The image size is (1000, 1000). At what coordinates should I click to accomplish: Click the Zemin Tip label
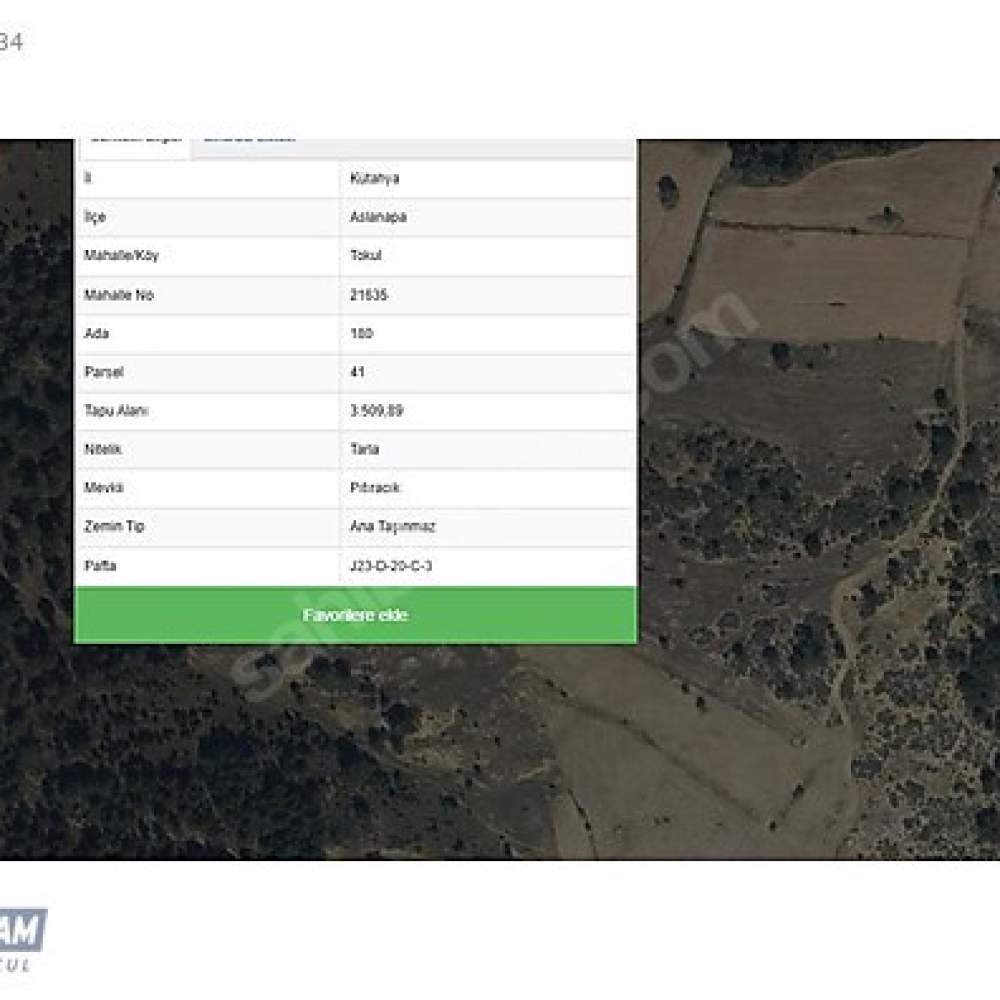tap(115, 526)
